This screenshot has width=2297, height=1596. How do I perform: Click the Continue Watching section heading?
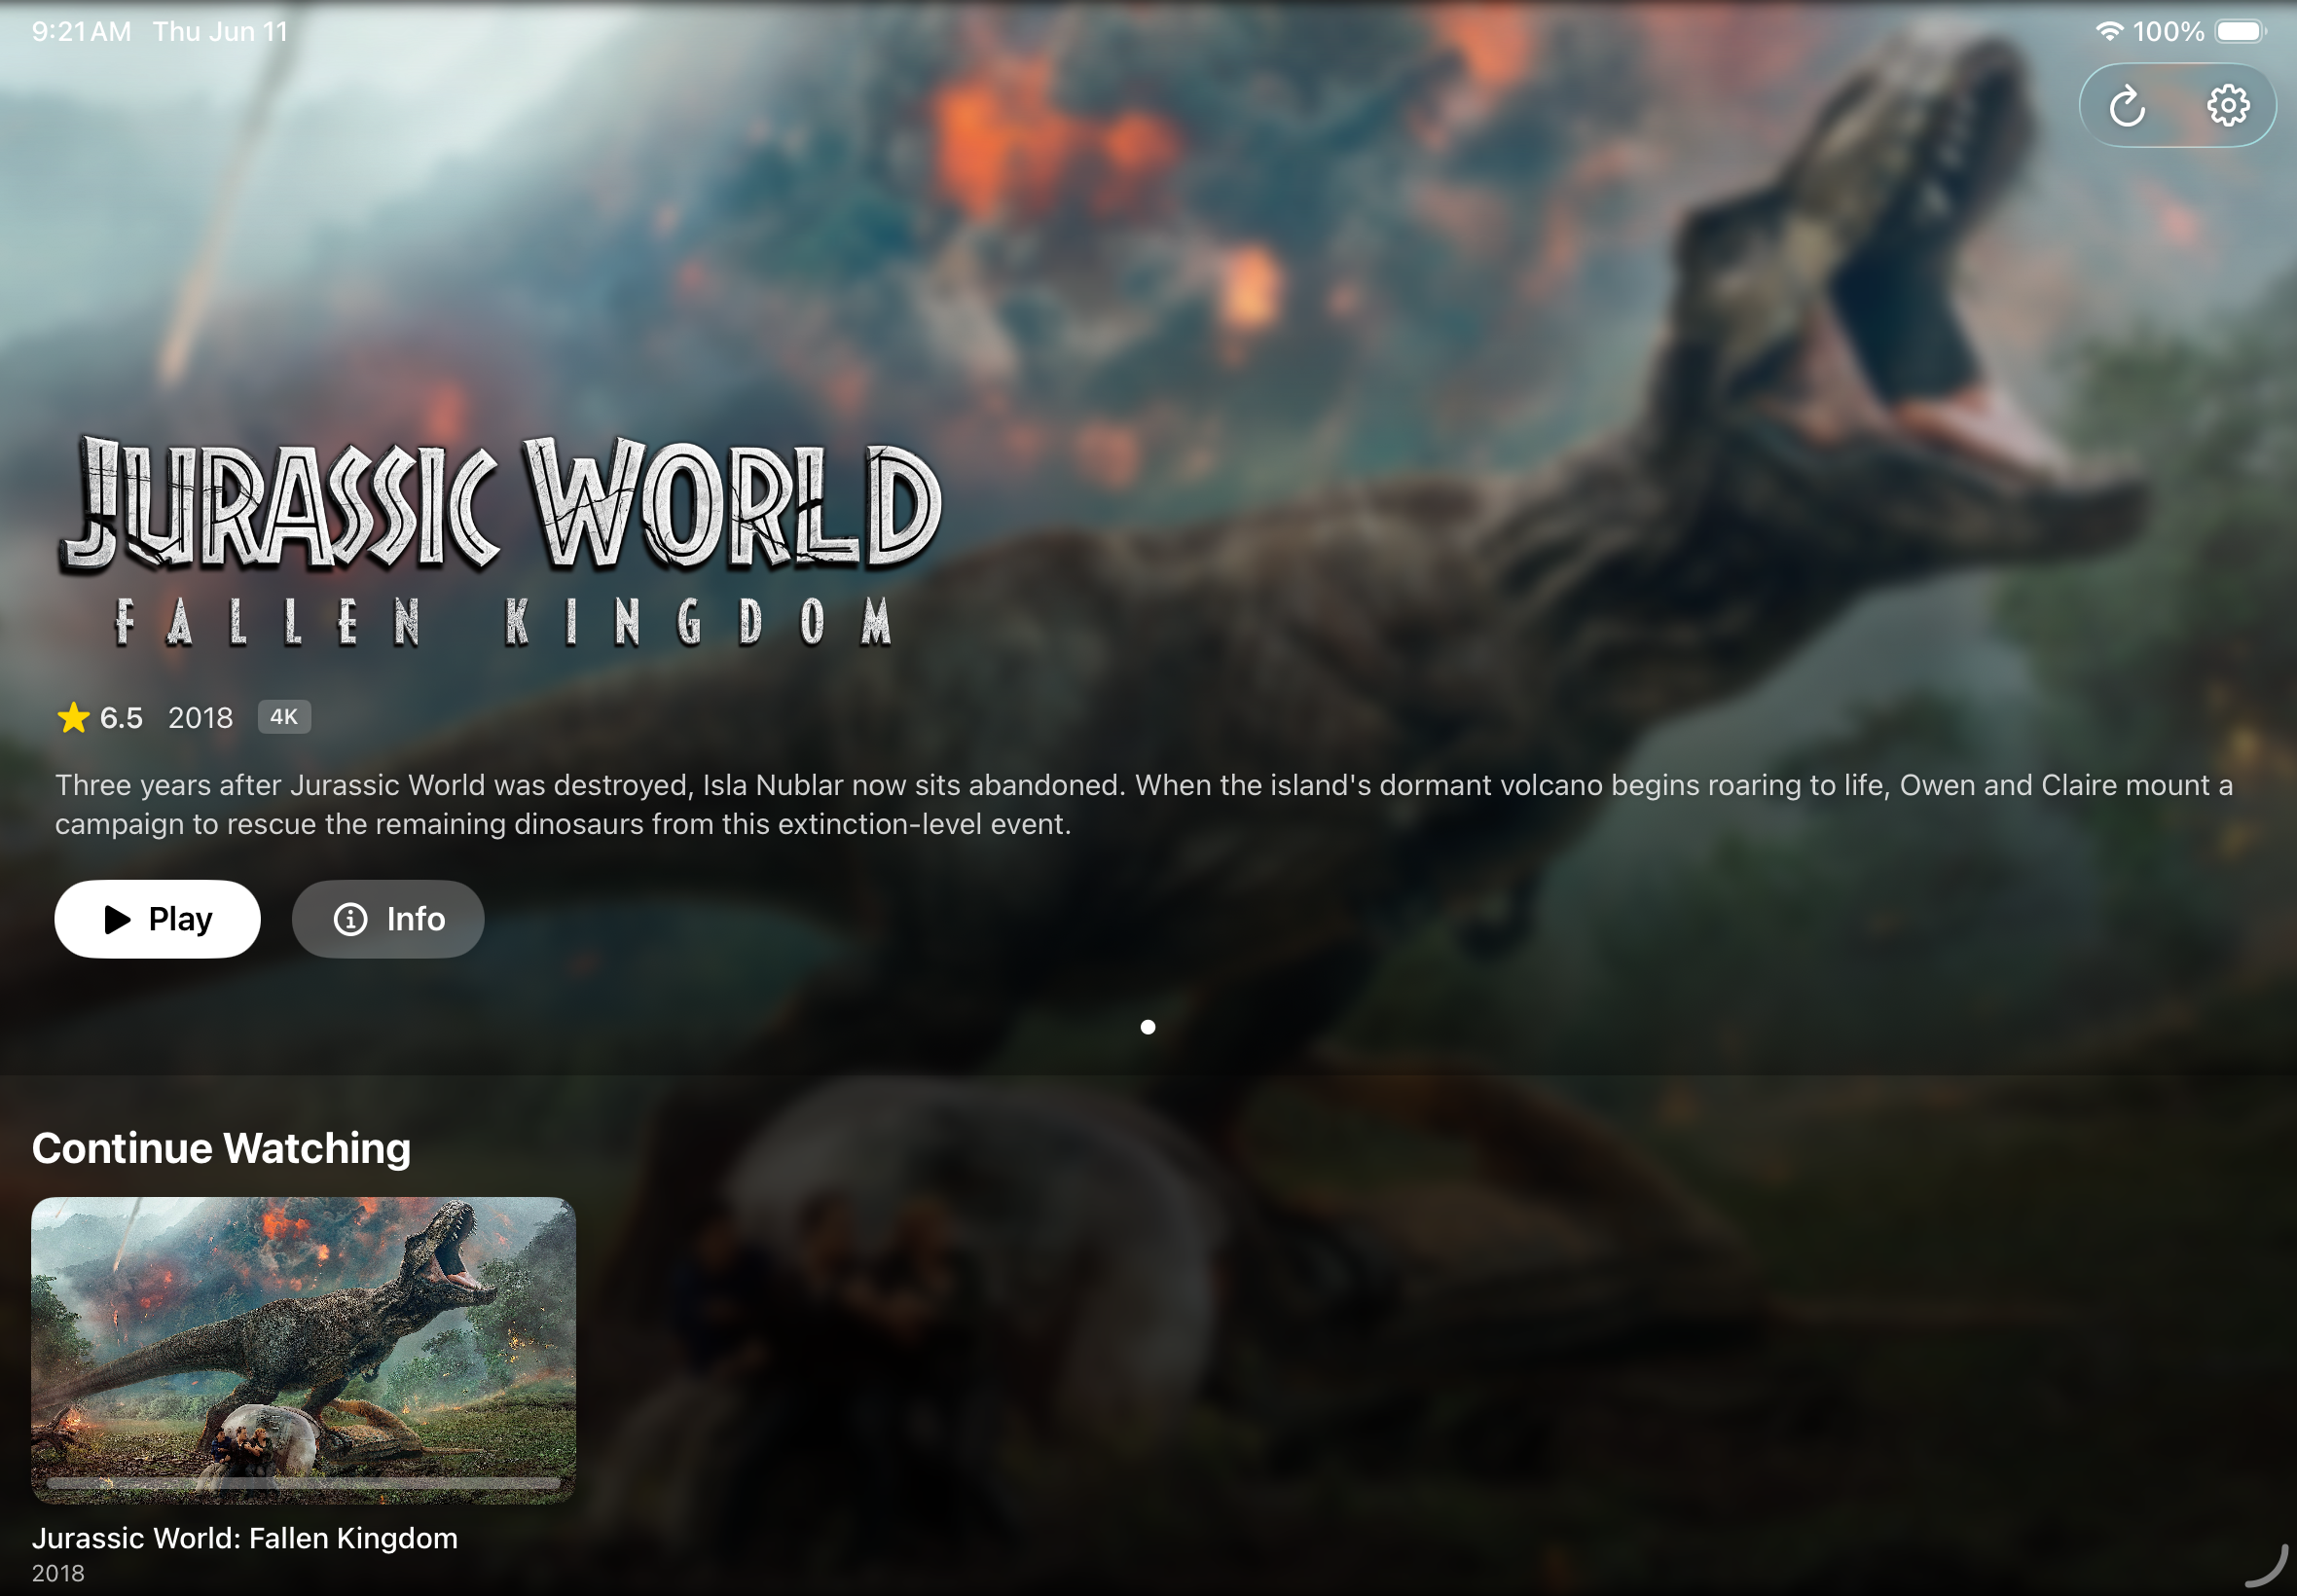tap(221, 1148)
